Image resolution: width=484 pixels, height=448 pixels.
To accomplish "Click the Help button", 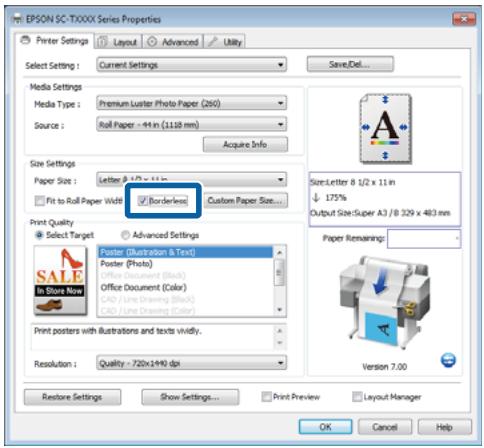I will click(x=444, y=427).
